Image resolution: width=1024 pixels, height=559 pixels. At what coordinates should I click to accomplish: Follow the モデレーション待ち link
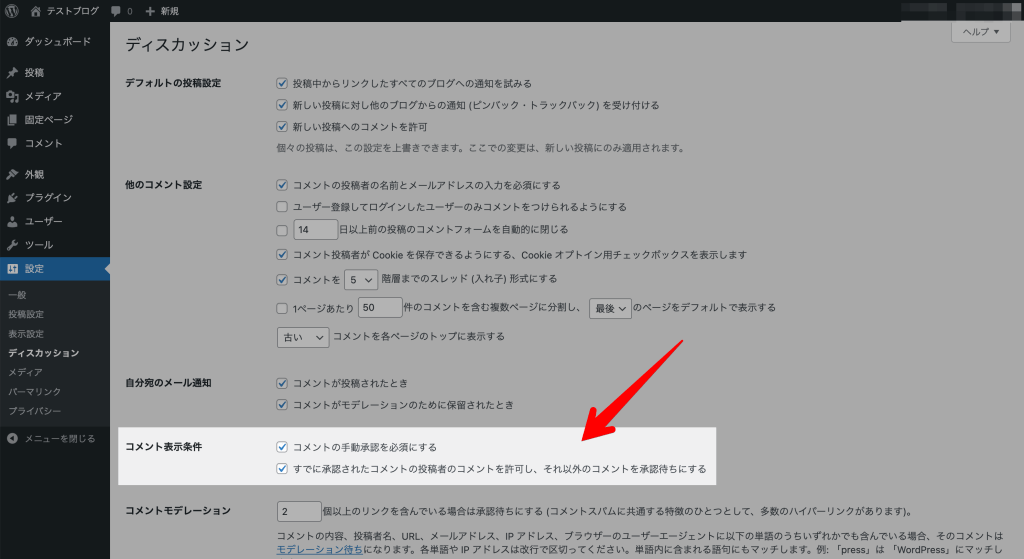tap(320, 550)
